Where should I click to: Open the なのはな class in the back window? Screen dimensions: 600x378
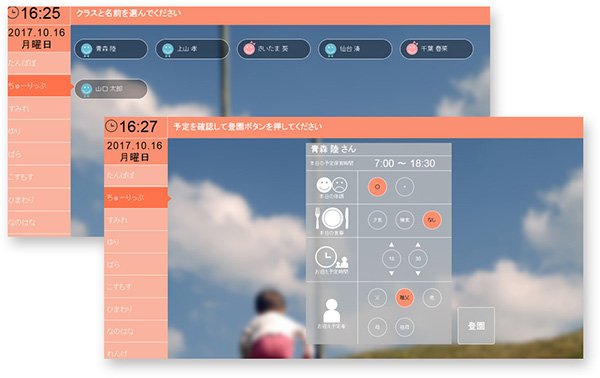click(39, 222)
